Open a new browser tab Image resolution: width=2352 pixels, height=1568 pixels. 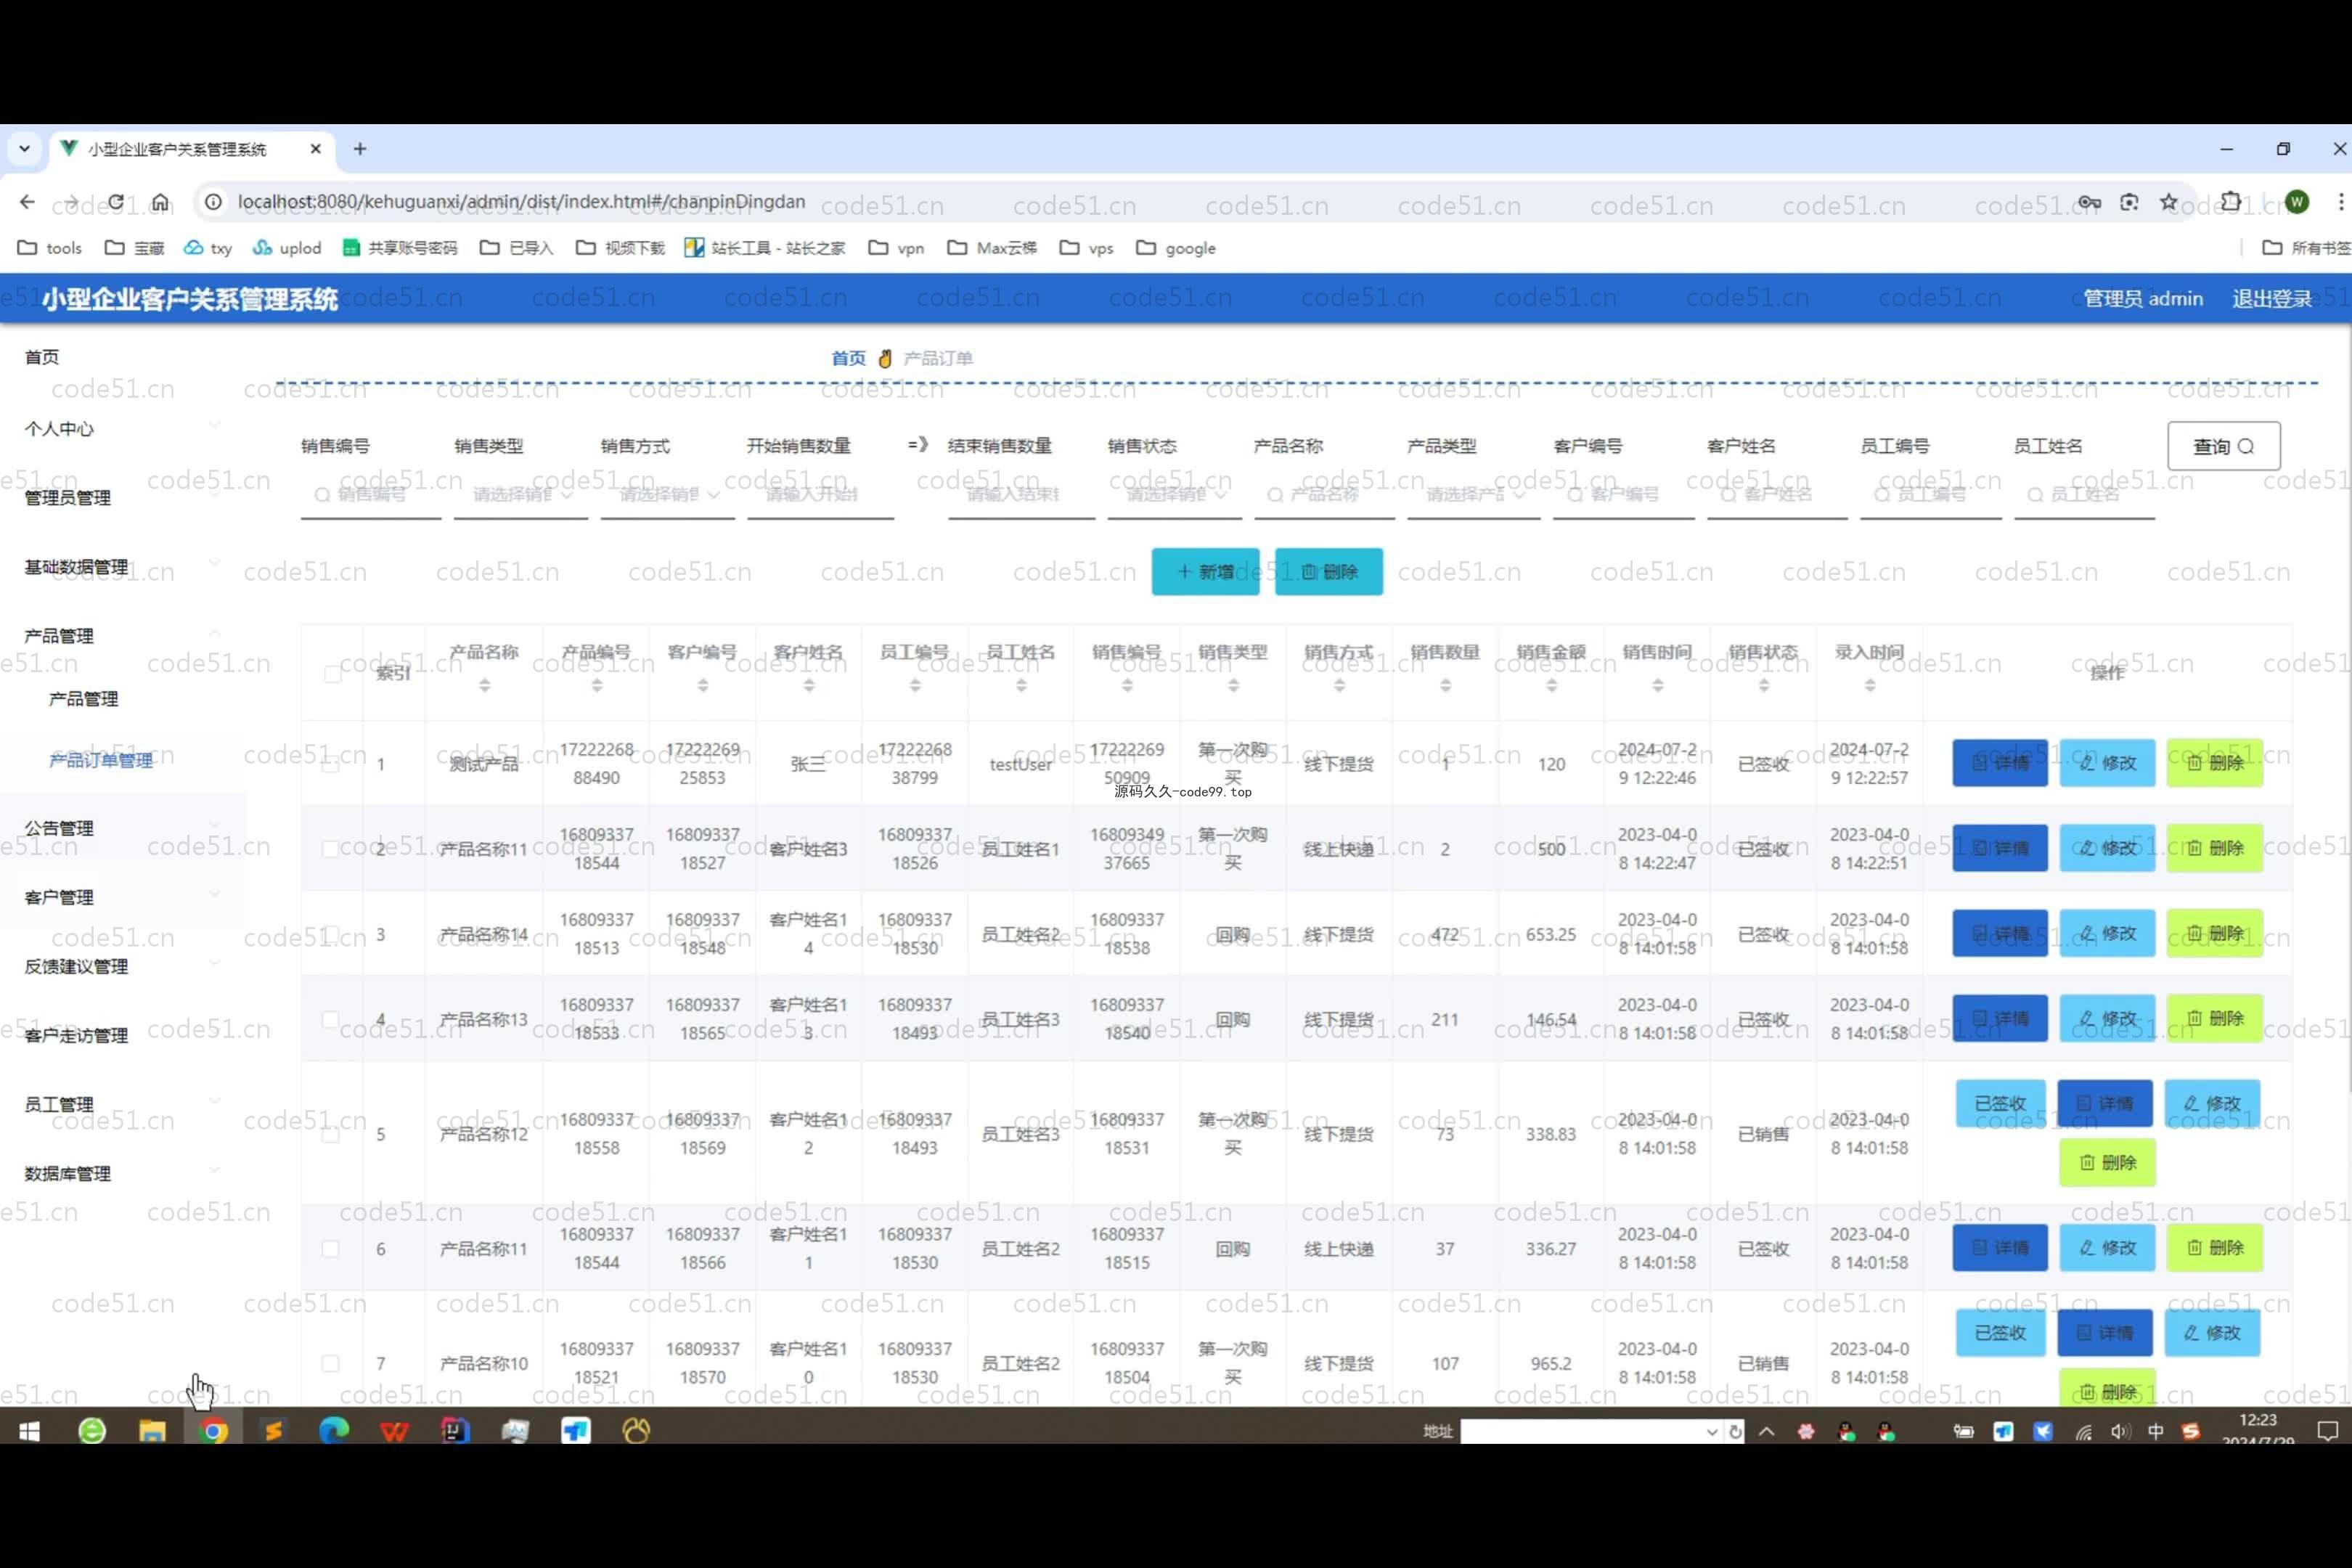360,149
